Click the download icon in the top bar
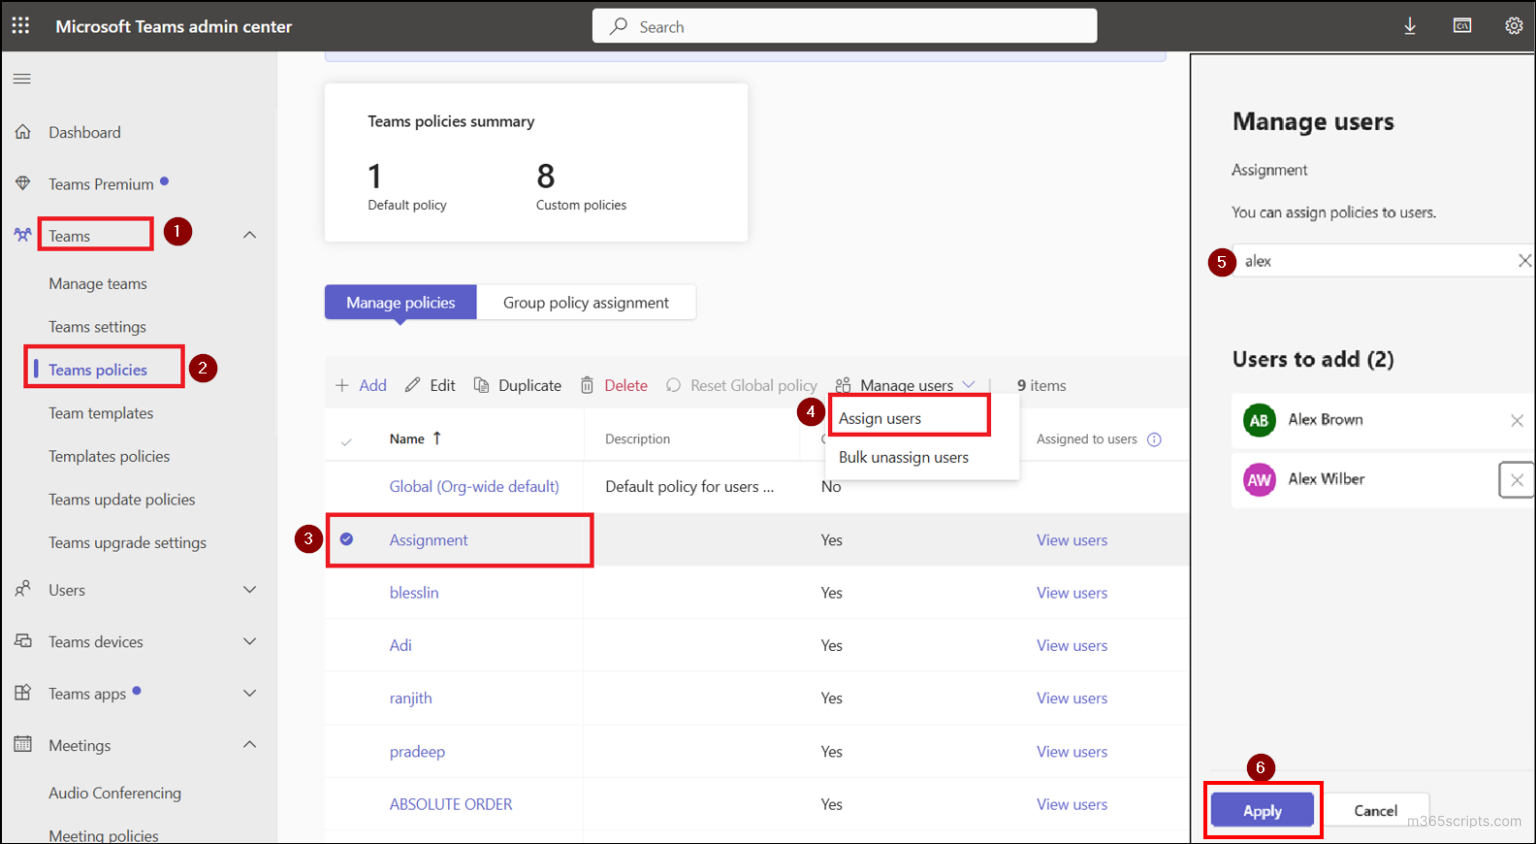This screenshot has width=1536, height=844. [x=1410, y=25]
